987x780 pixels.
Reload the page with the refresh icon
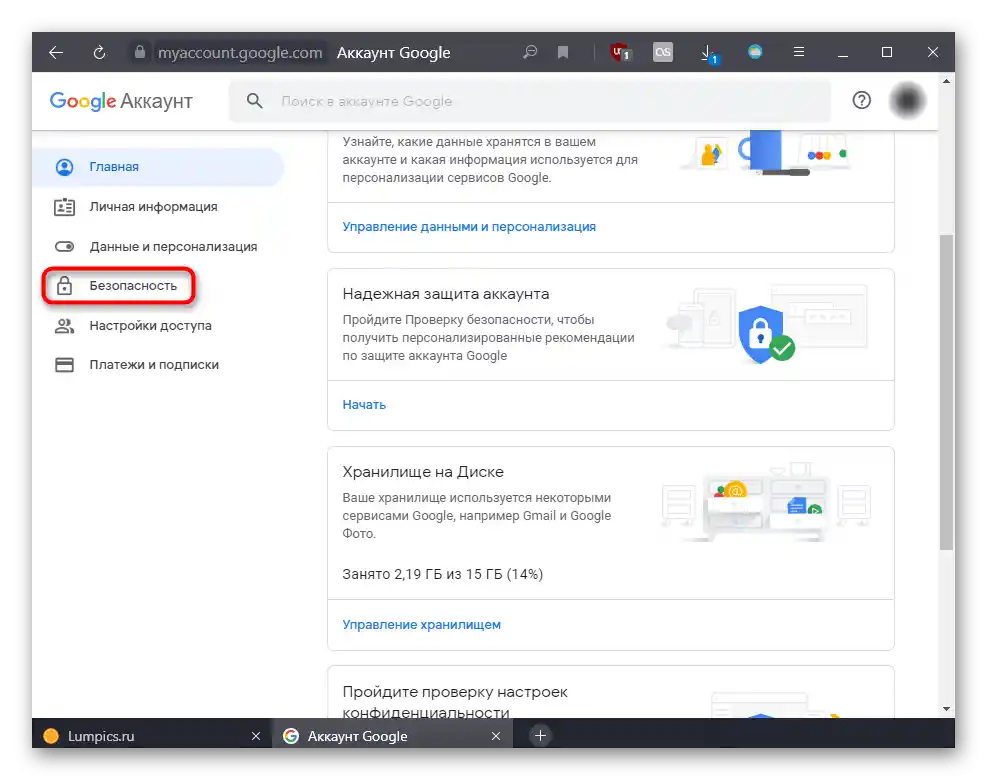tap(99, 52)
